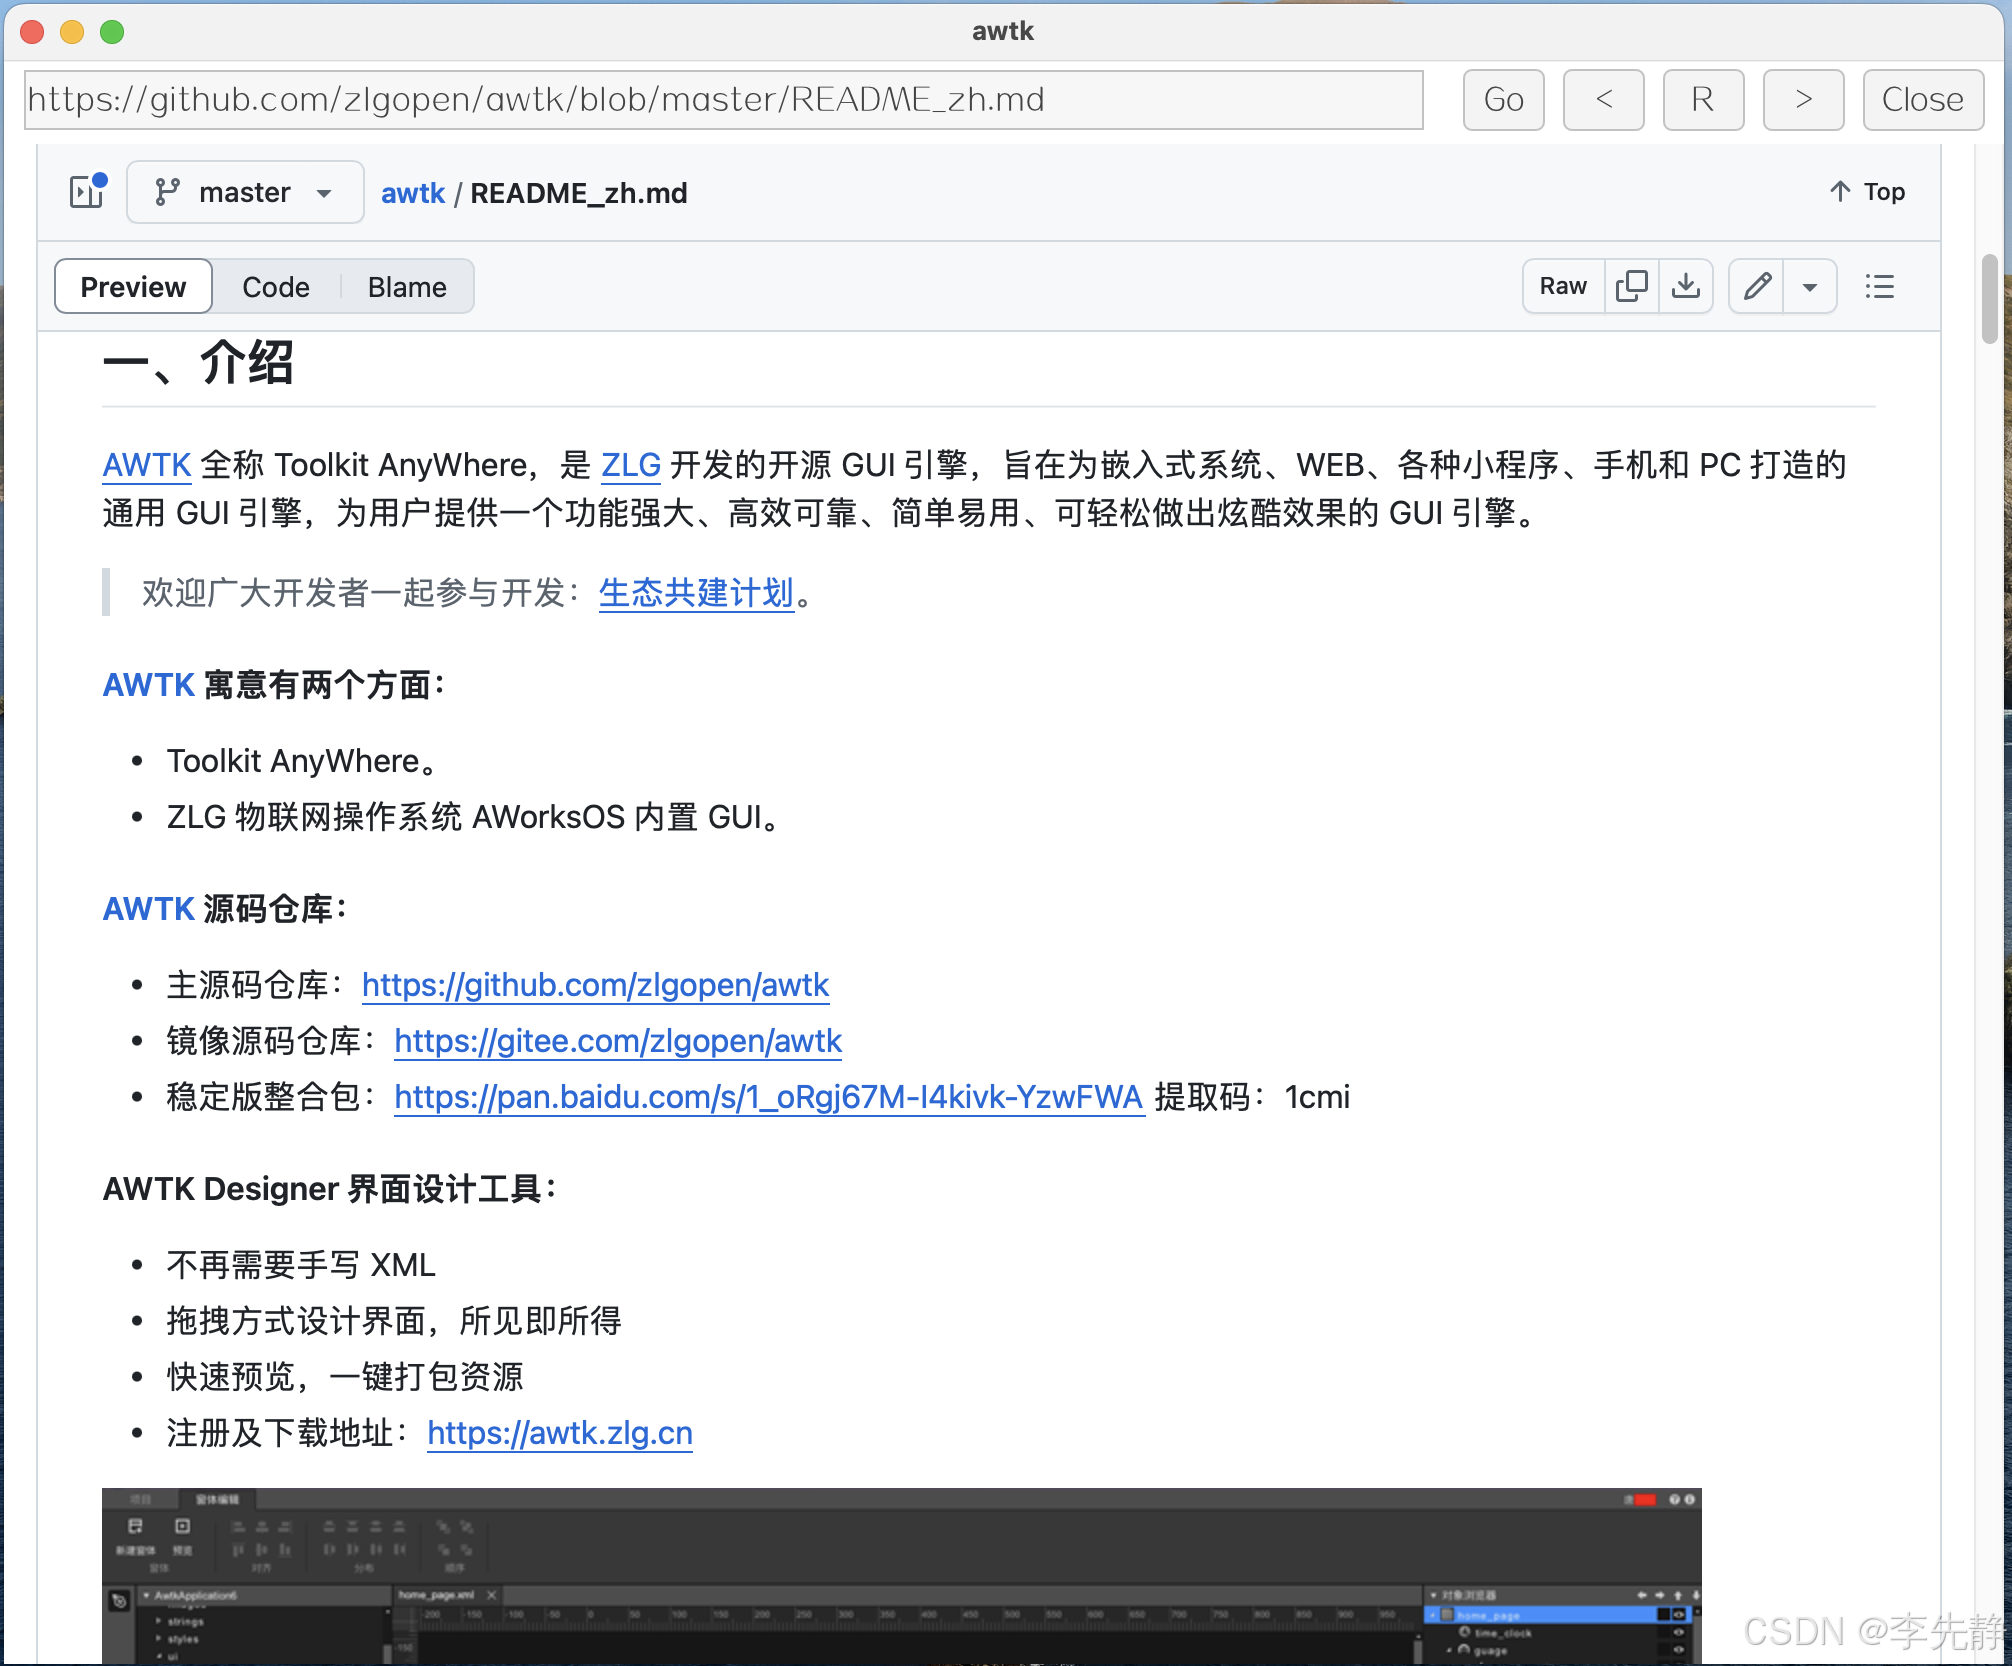The height and width of the screenshot is (1666, 2012).
Task: Select the Preview tab
Action: coord(132,284)
